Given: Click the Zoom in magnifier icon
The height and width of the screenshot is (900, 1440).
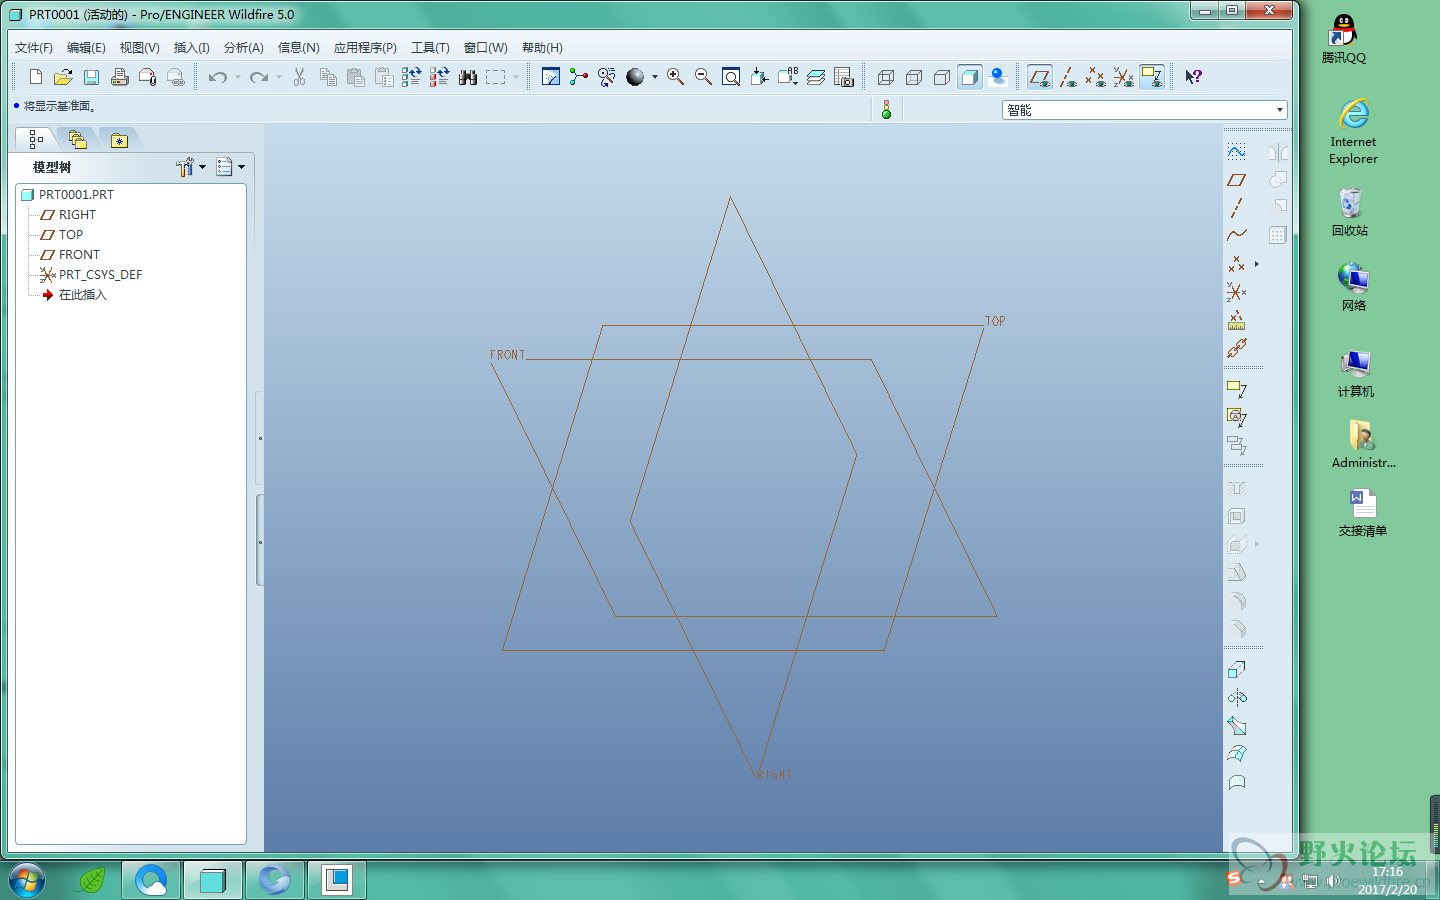Looking at the screenshot, I should point(675,77).
